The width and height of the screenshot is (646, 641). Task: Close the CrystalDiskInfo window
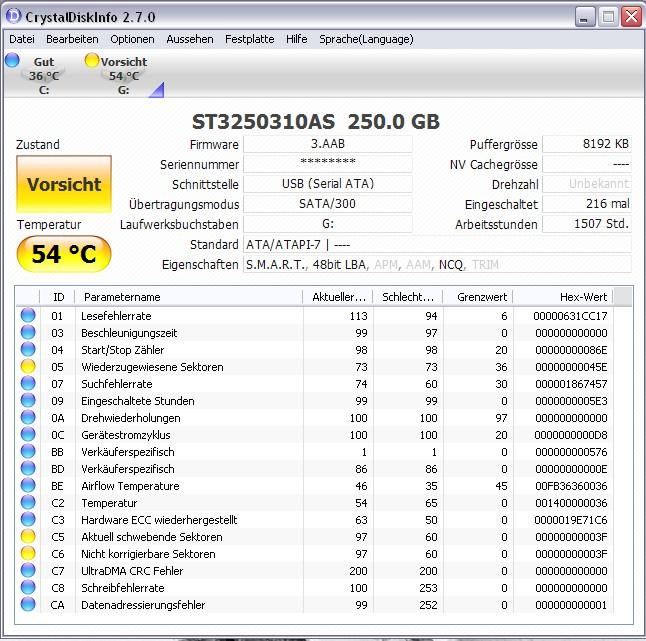(631, 17)
